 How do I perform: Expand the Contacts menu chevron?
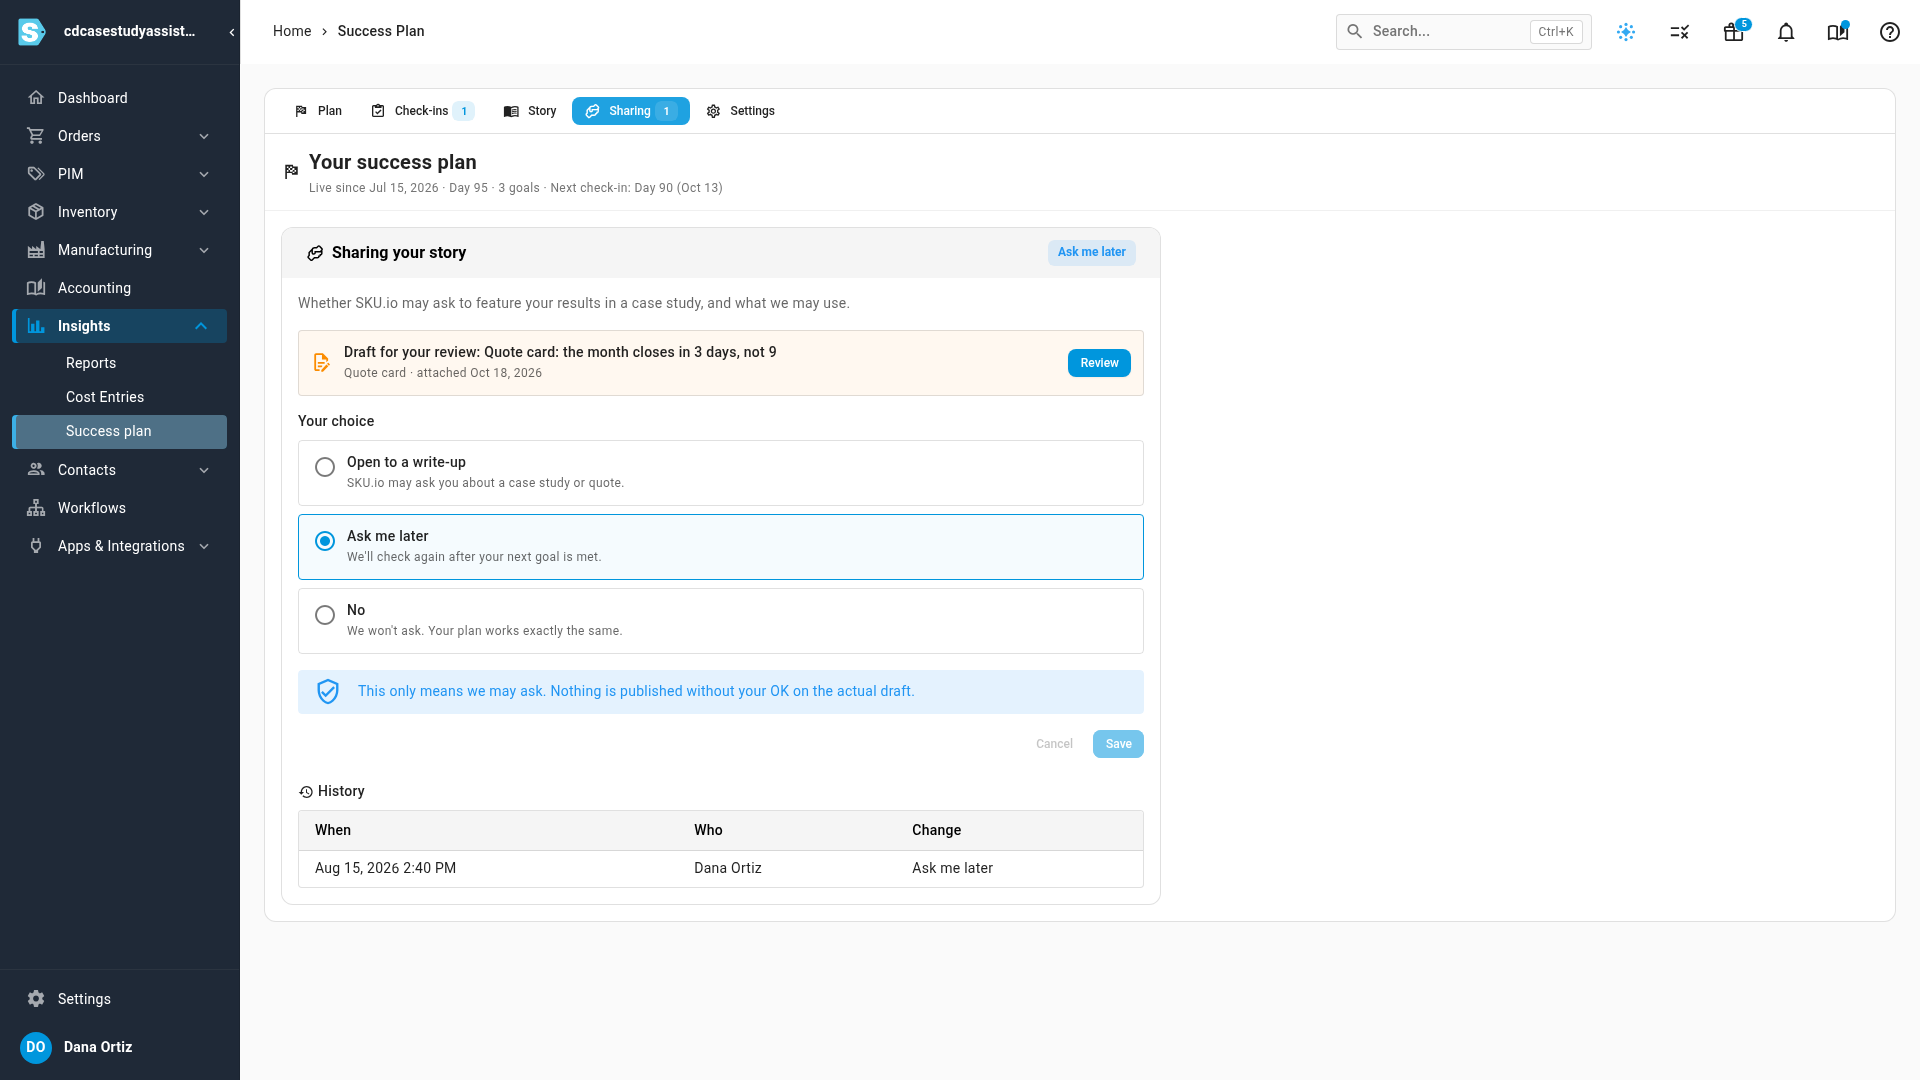[x=204, y=470]
